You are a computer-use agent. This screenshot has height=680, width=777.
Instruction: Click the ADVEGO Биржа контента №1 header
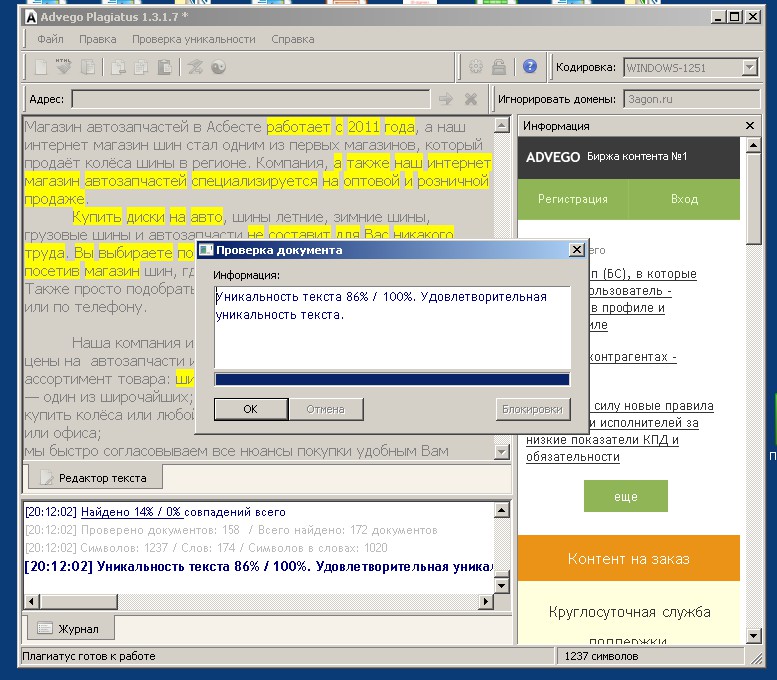click(629, 157)
